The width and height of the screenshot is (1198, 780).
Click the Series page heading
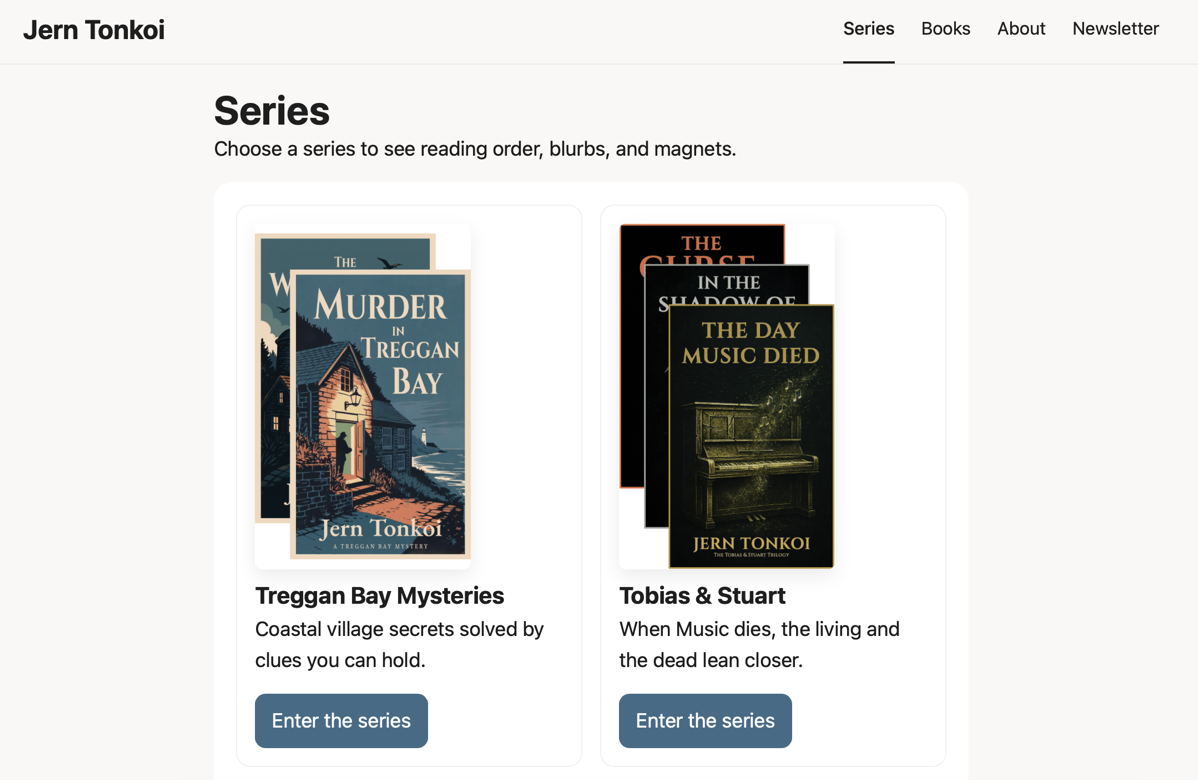click(x=271, y=110)
